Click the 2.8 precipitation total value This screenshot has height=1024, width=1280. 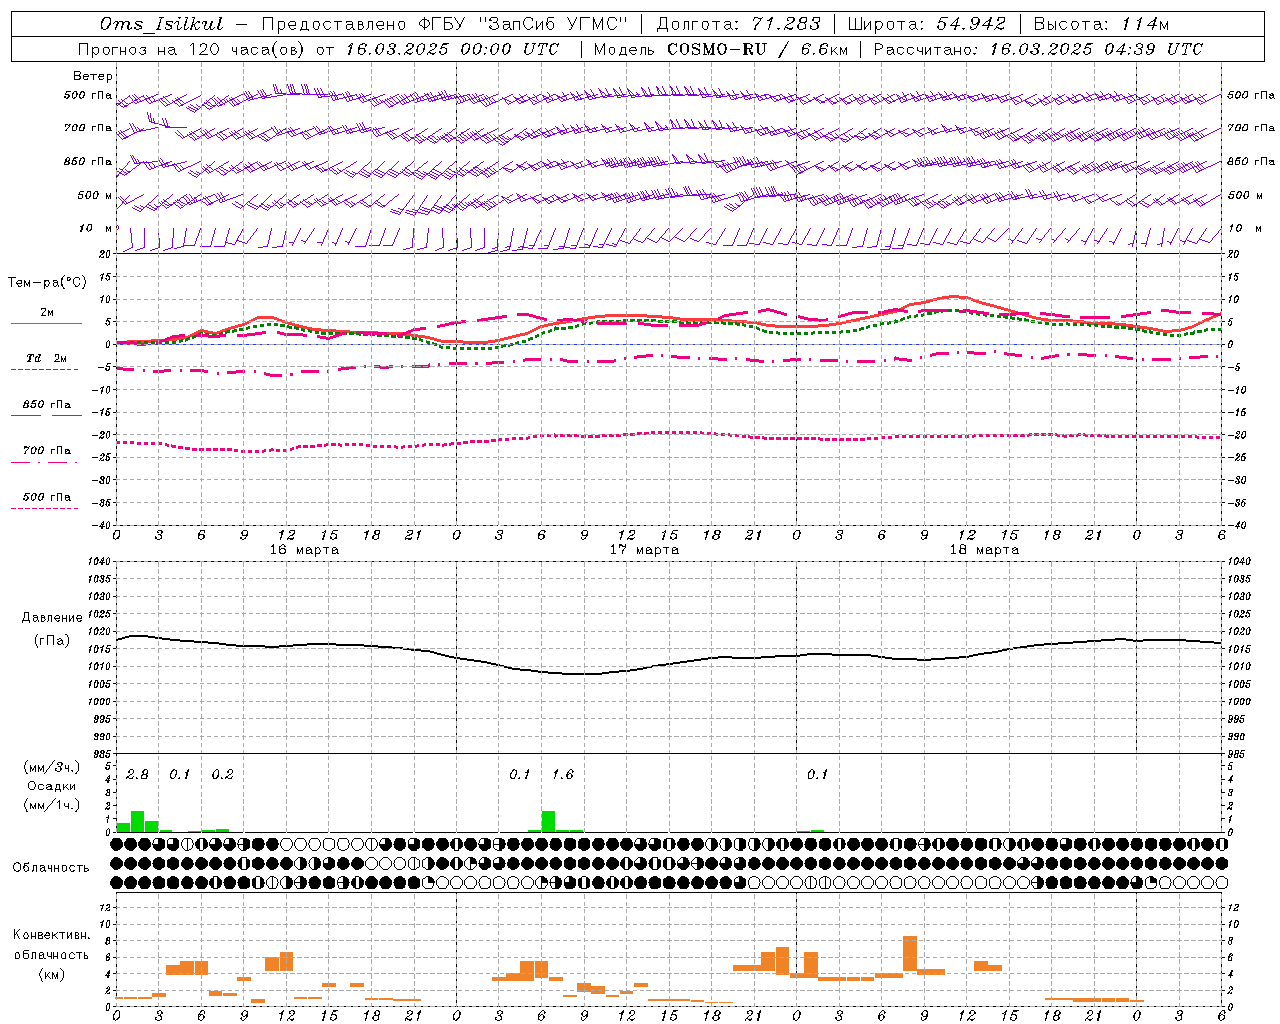point(137,774)
